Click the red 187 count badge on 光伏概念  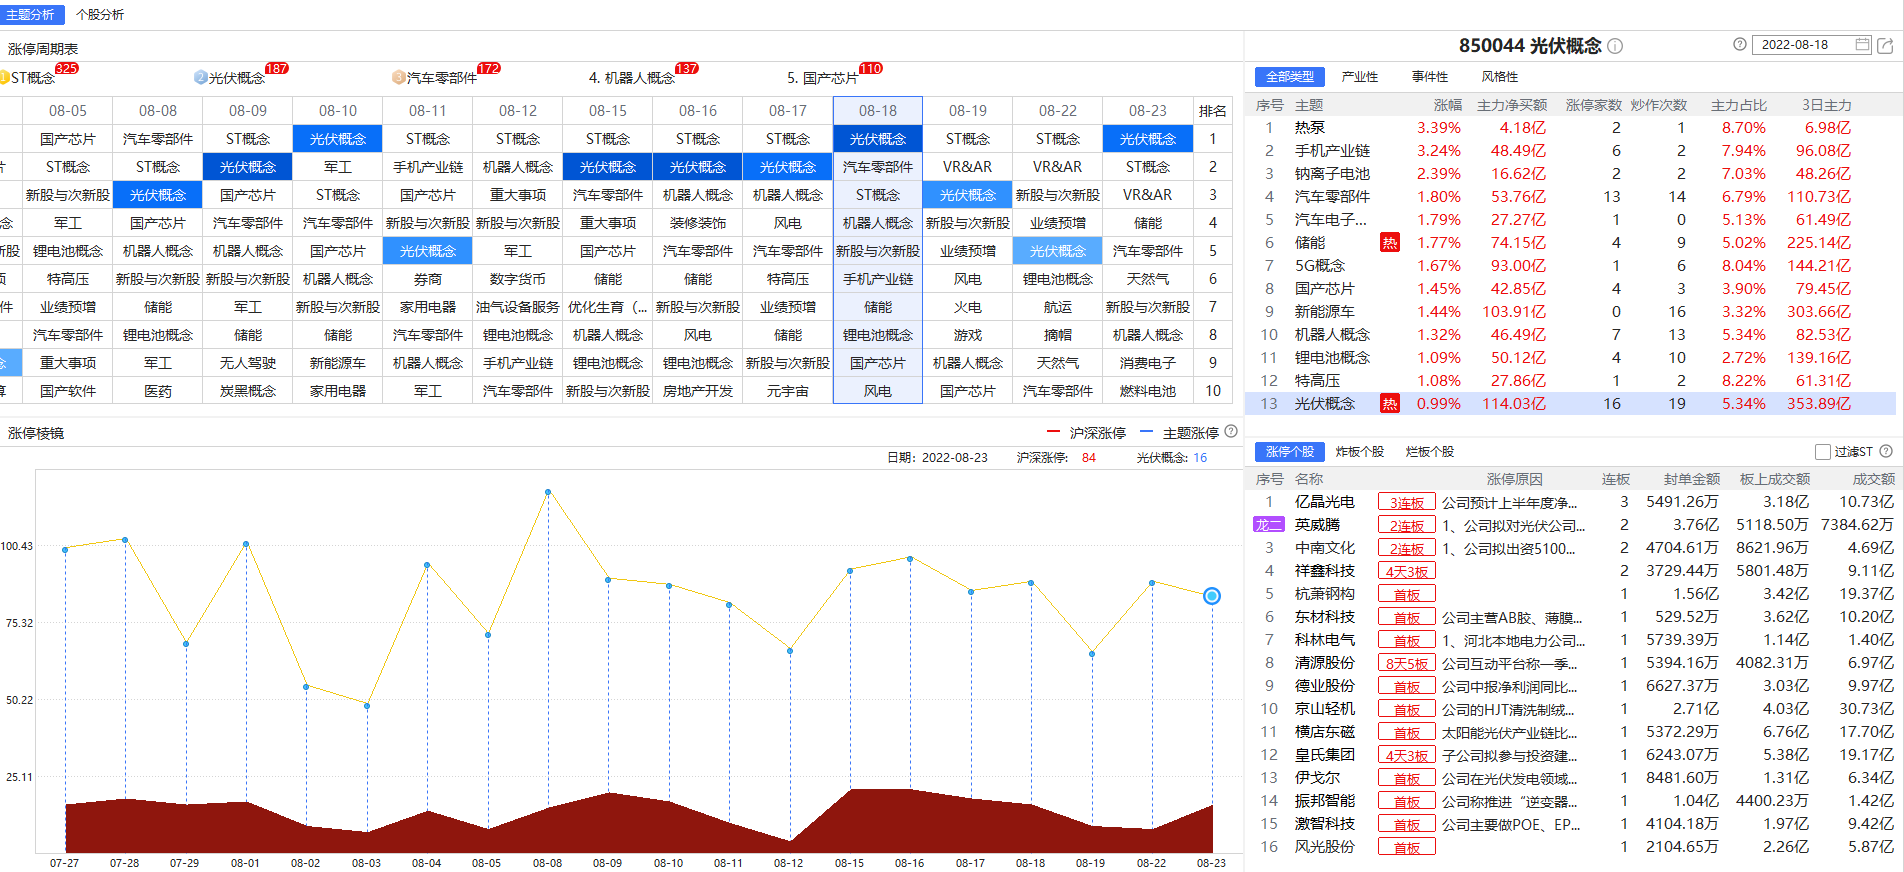click(277, 68)
